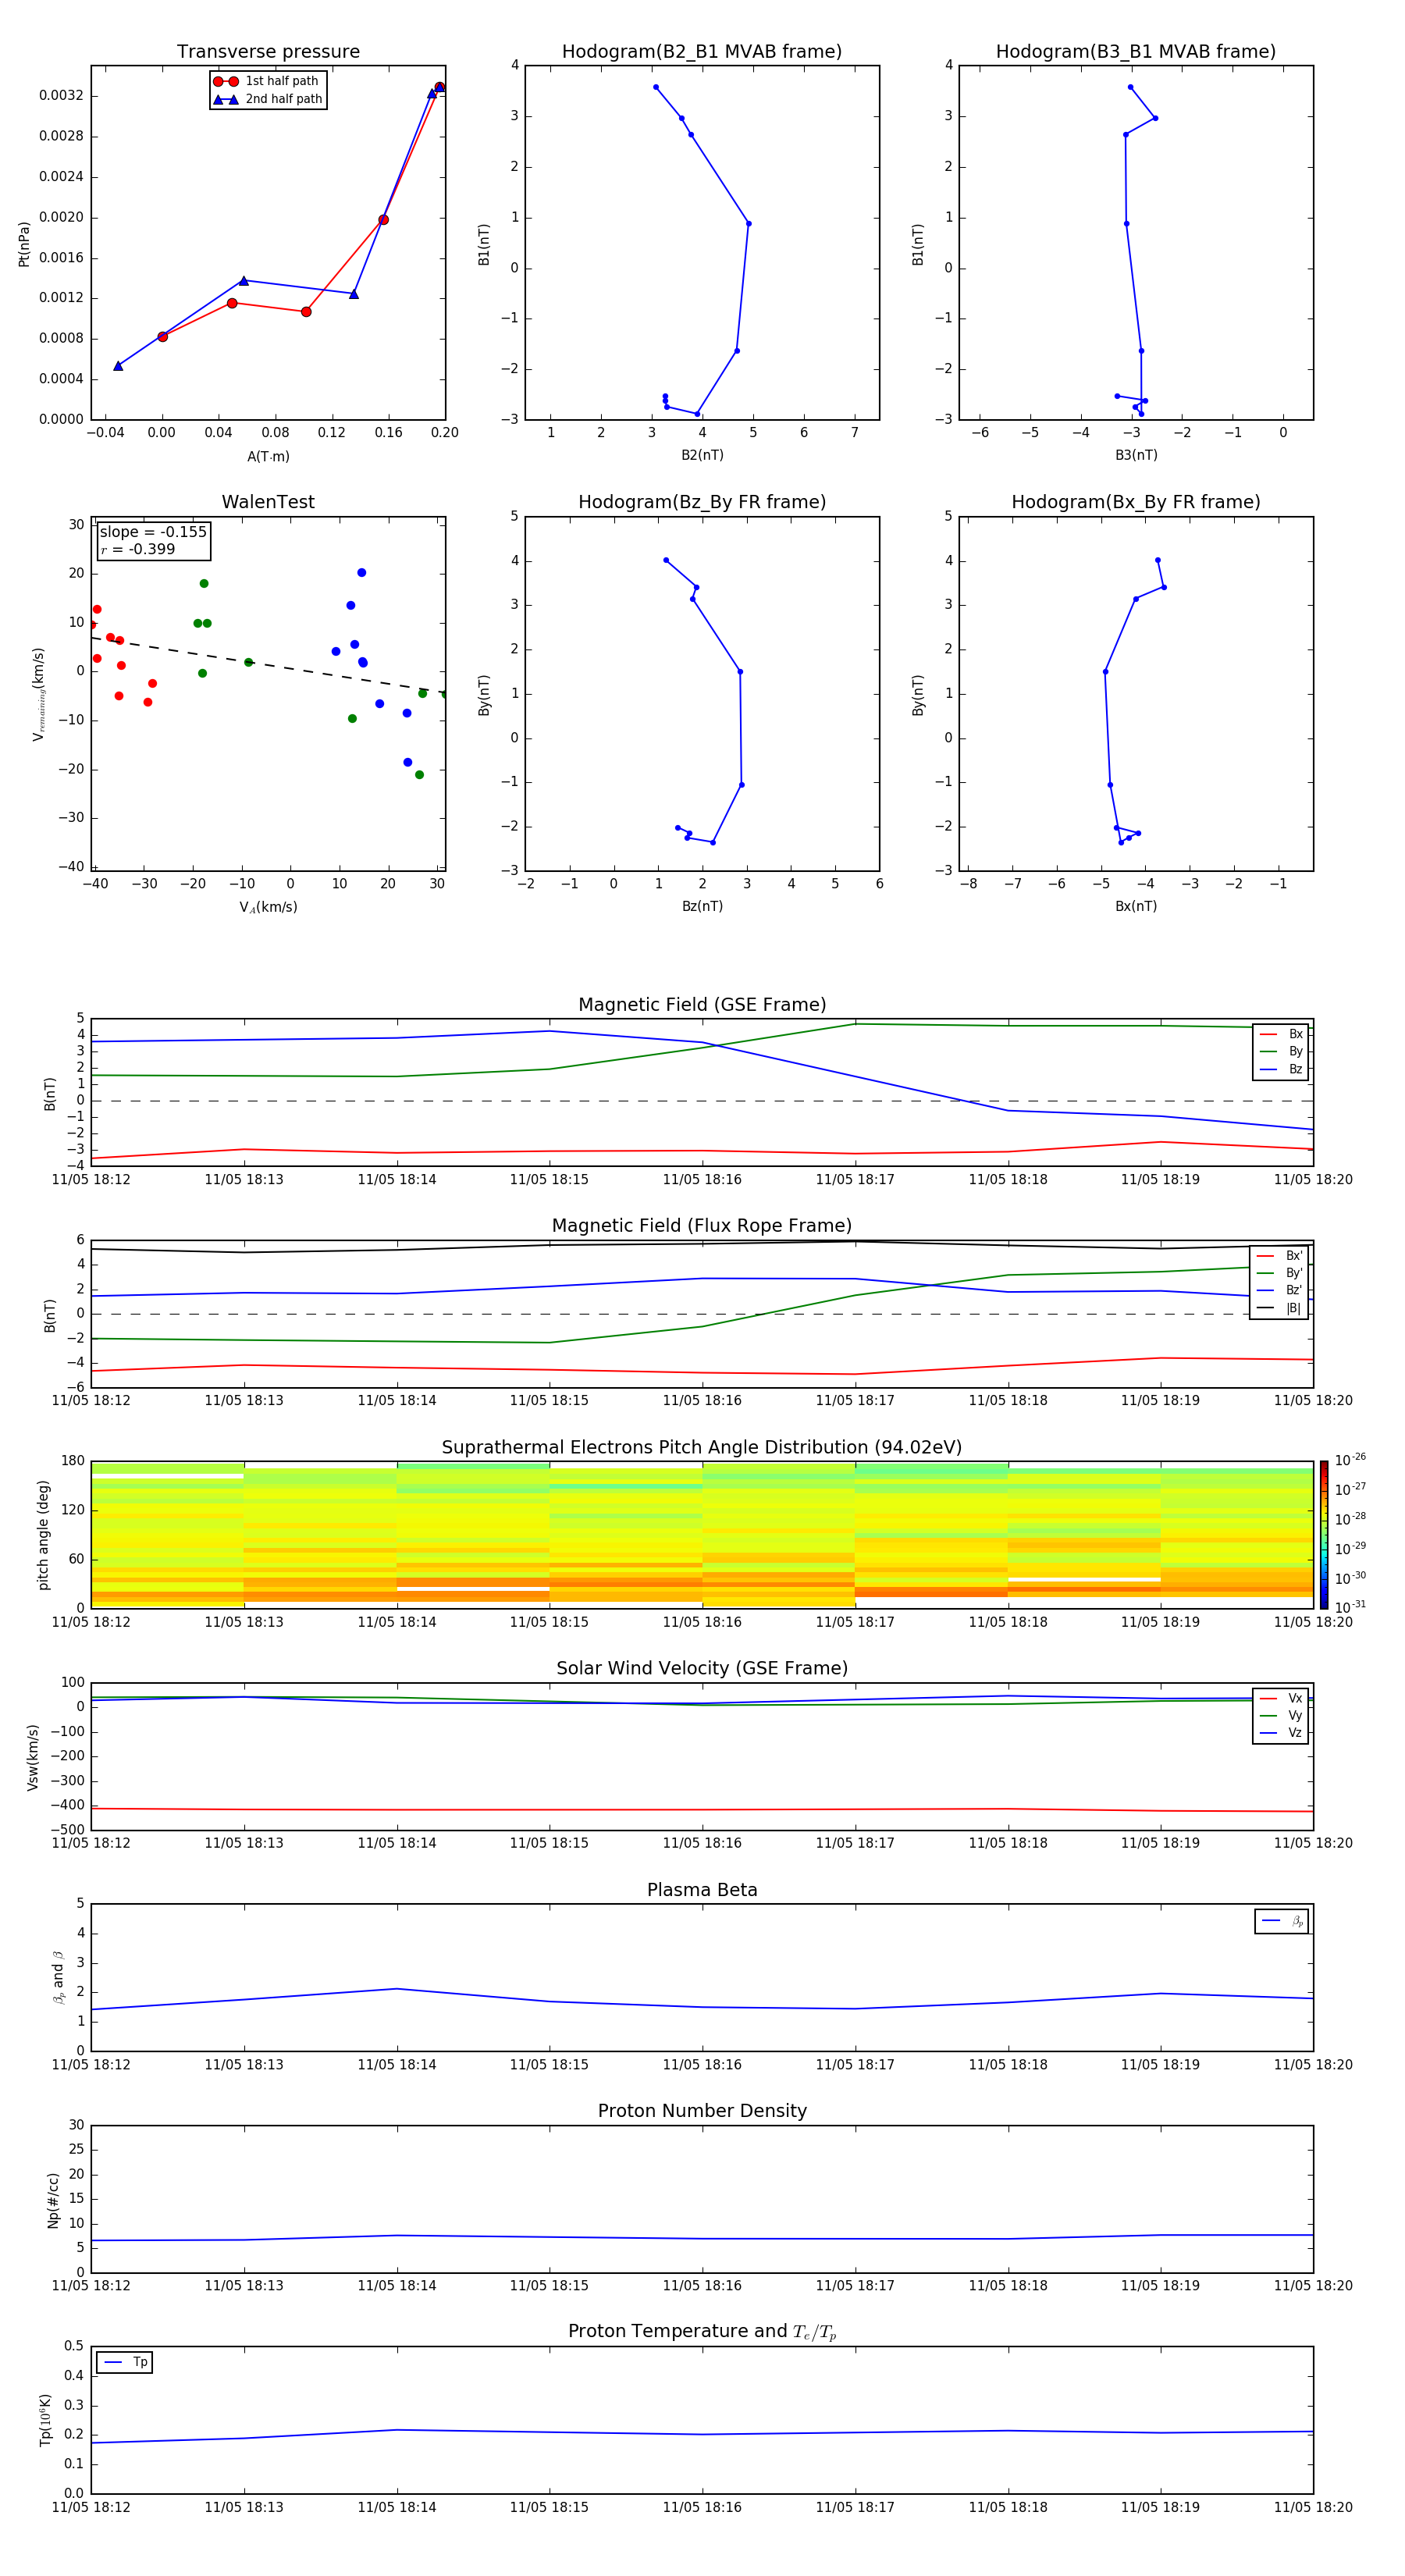Click the "pitch angle (deg)" axis label
The height and width of the screenshot is (2576, 1405).
click(x=43, y=1535)
